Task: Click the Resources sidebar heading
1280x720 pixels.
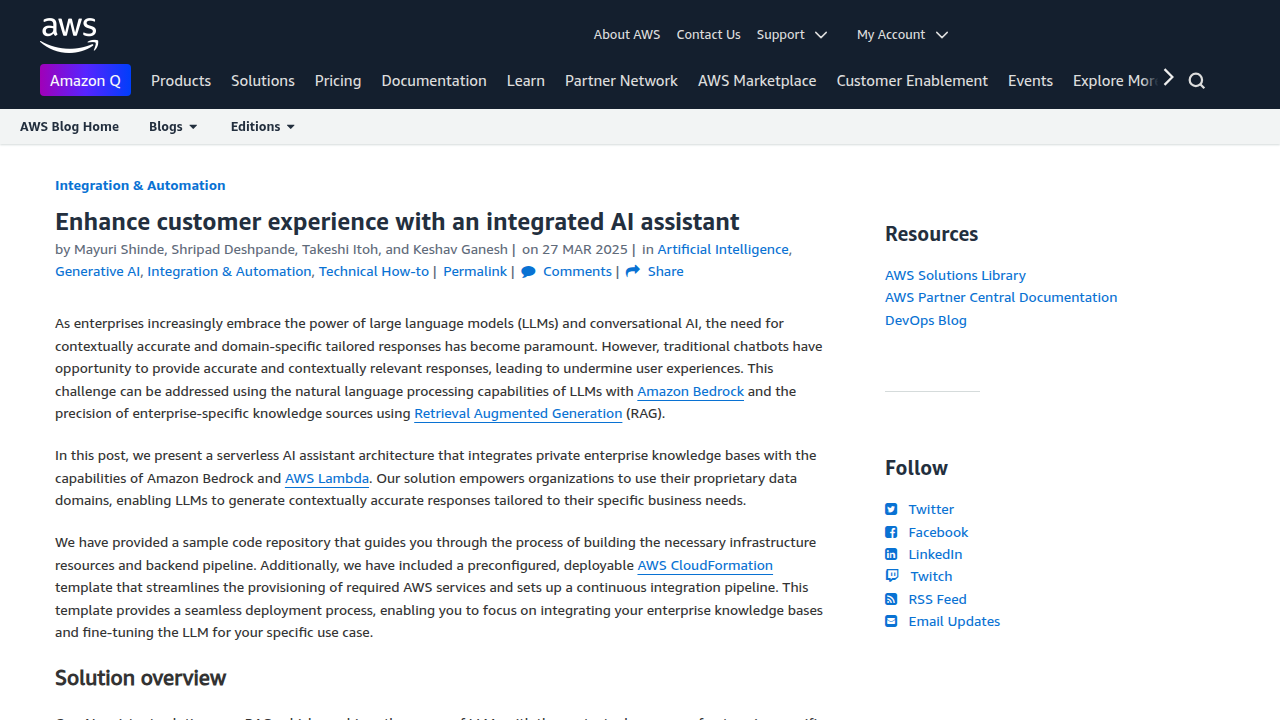Action: [x=931, y=234]
